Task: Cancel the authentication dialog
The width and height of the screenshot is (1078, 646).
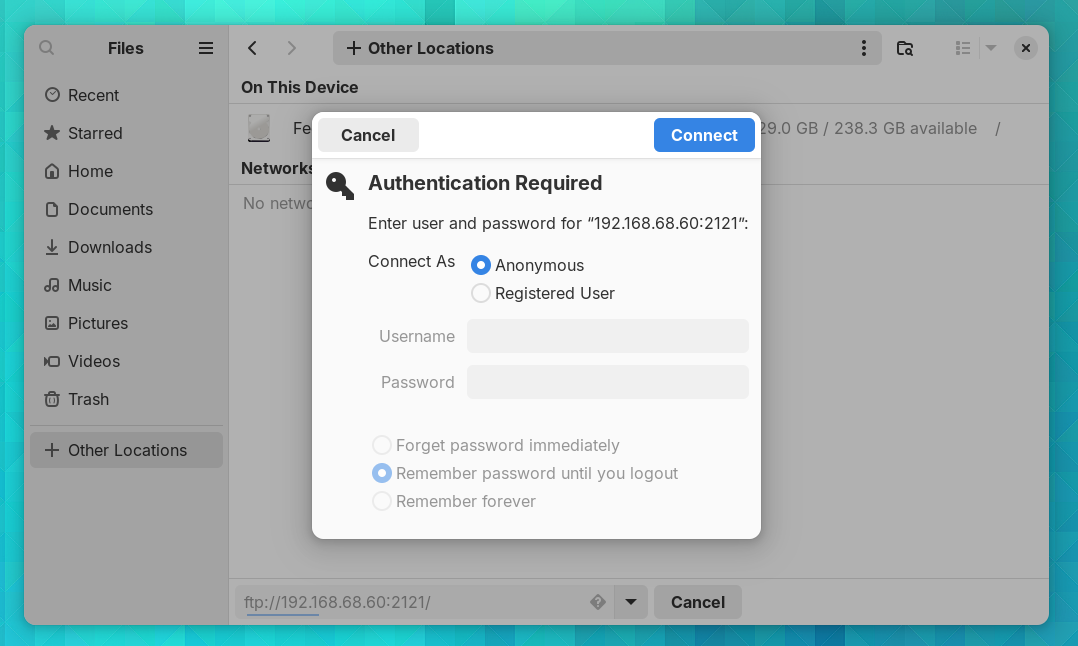Action: pos(368,135)
